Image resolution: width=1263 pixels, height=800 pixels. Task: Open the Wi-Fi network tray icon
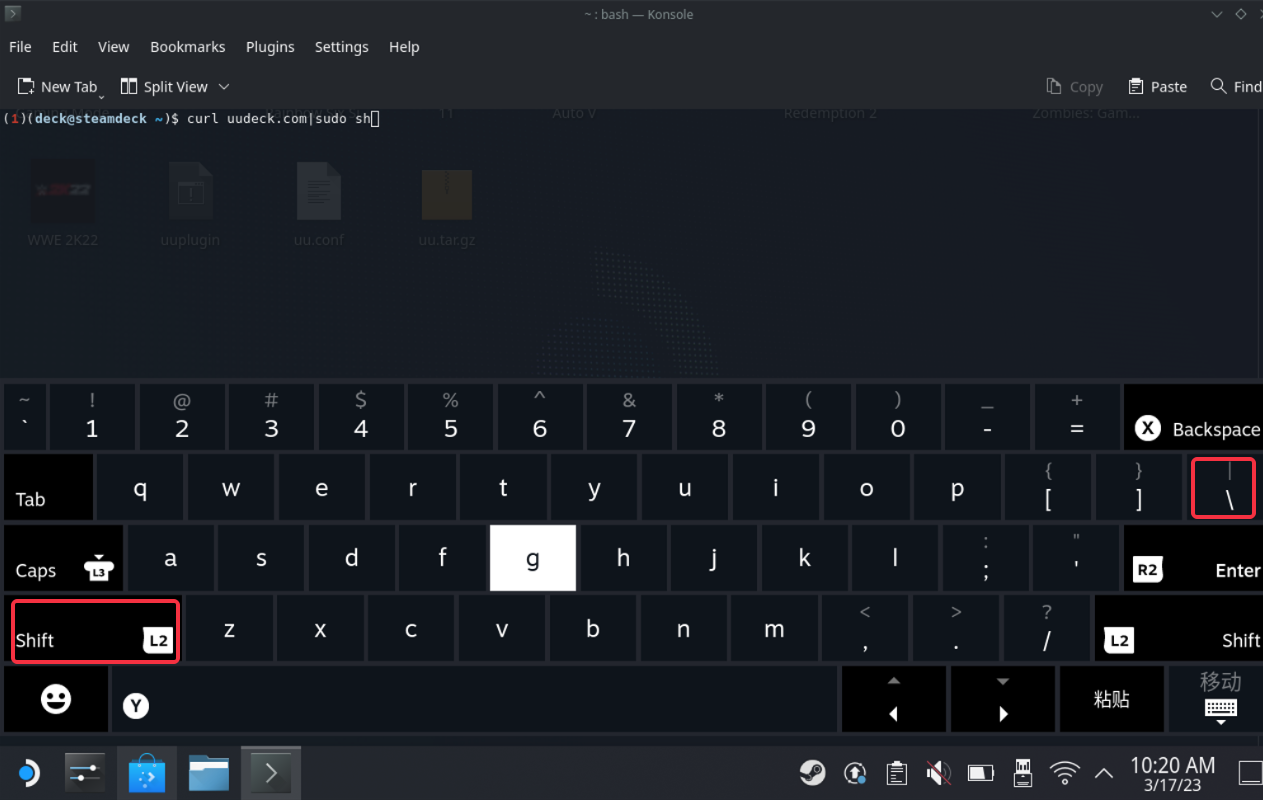coord(1065,773)
